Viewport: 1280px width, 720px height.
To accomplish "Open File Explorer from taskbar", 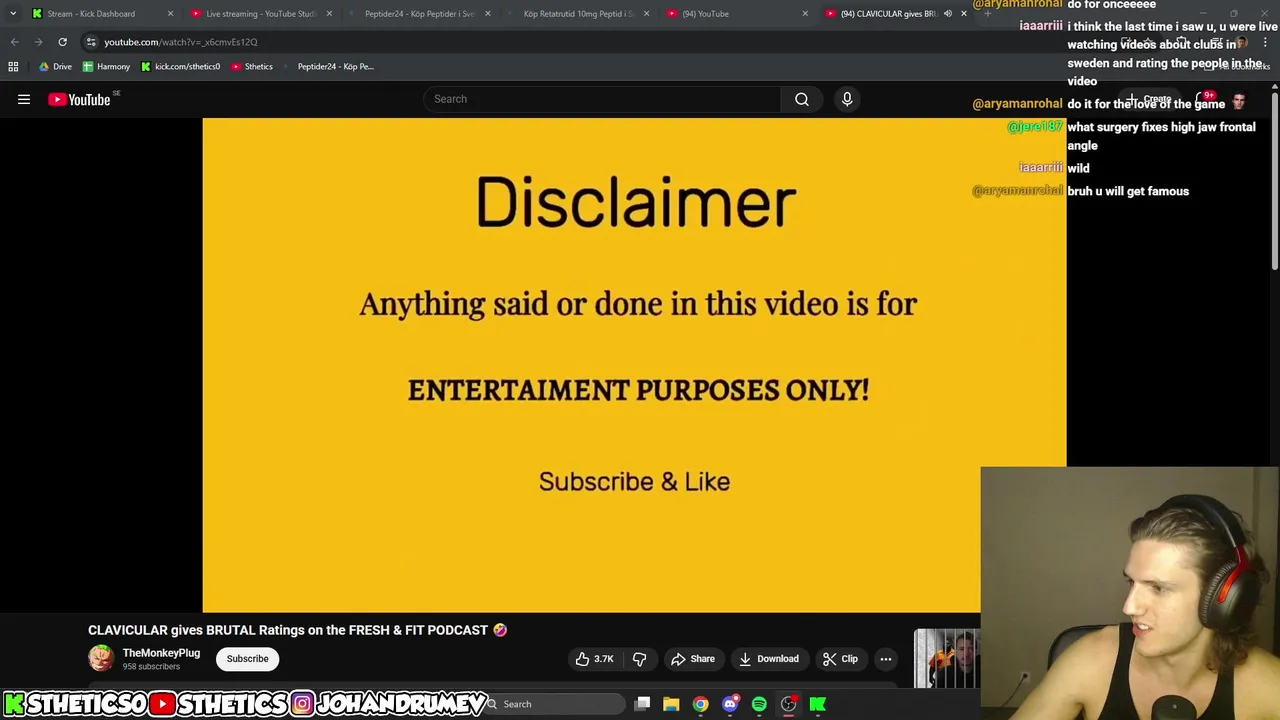I will click(x=671, y=704).
